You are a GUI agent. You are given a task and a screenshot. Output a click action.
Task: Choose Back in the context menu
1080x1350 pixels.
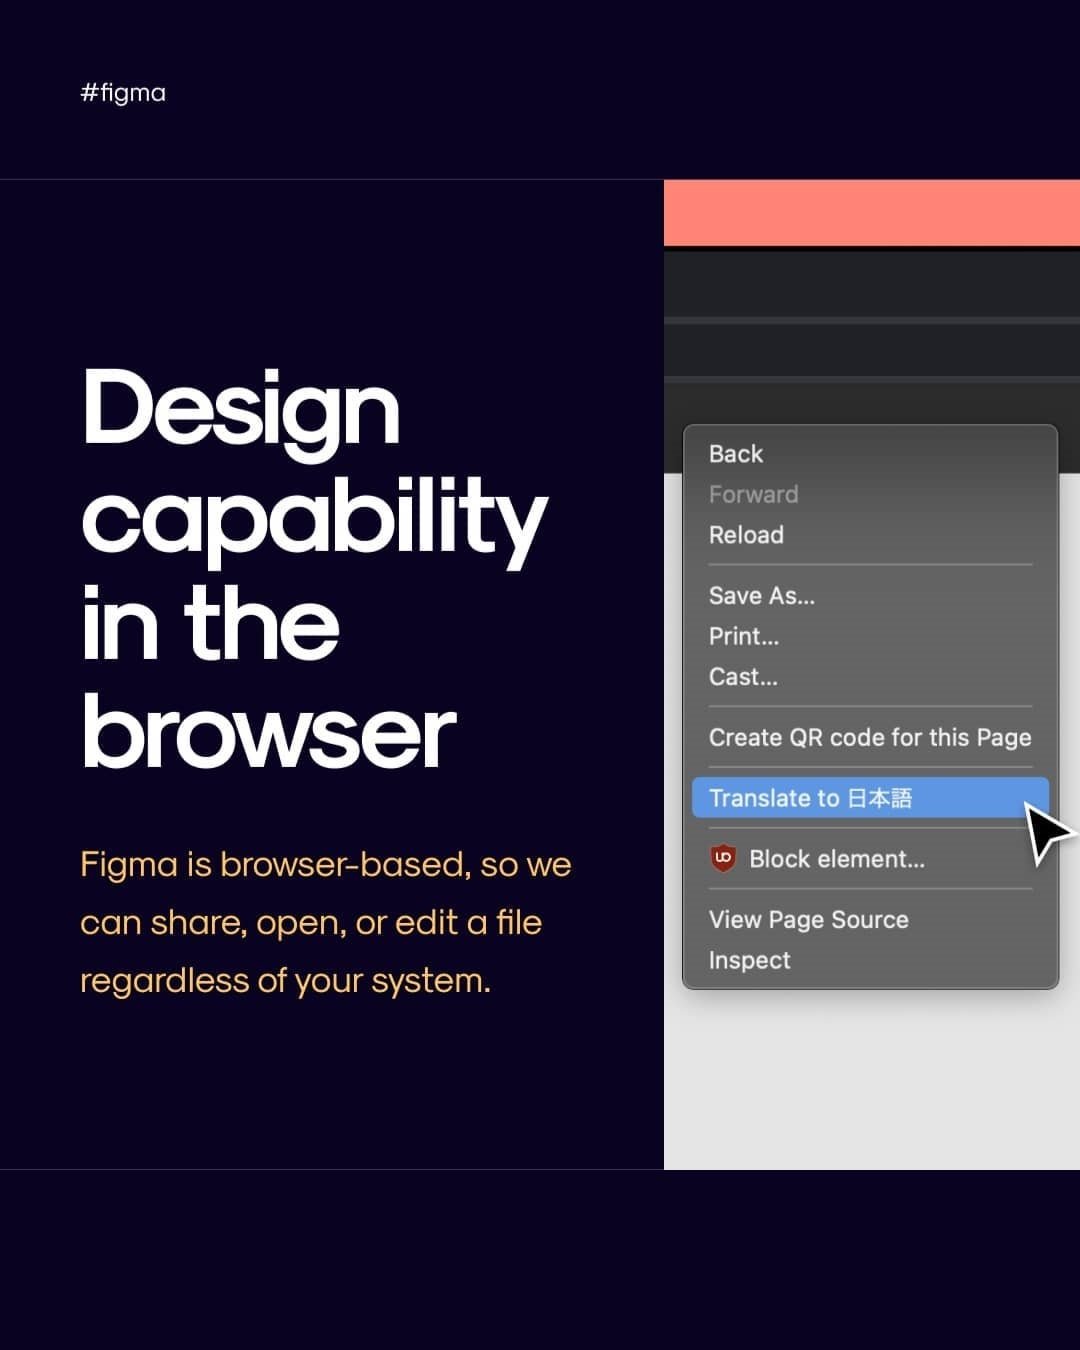pyautogui.click(x=870, y=454)
